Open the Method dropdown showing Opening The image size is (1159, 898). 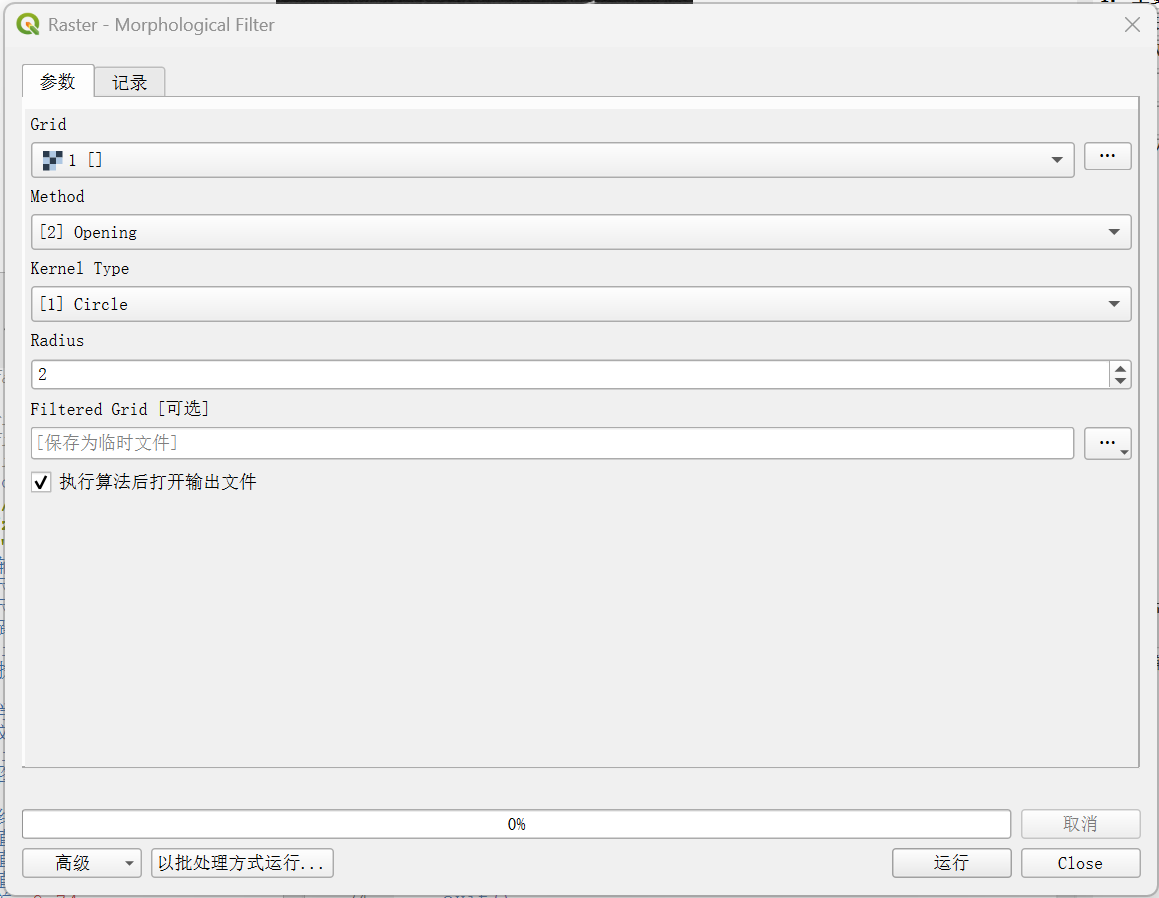click(580, 232)
